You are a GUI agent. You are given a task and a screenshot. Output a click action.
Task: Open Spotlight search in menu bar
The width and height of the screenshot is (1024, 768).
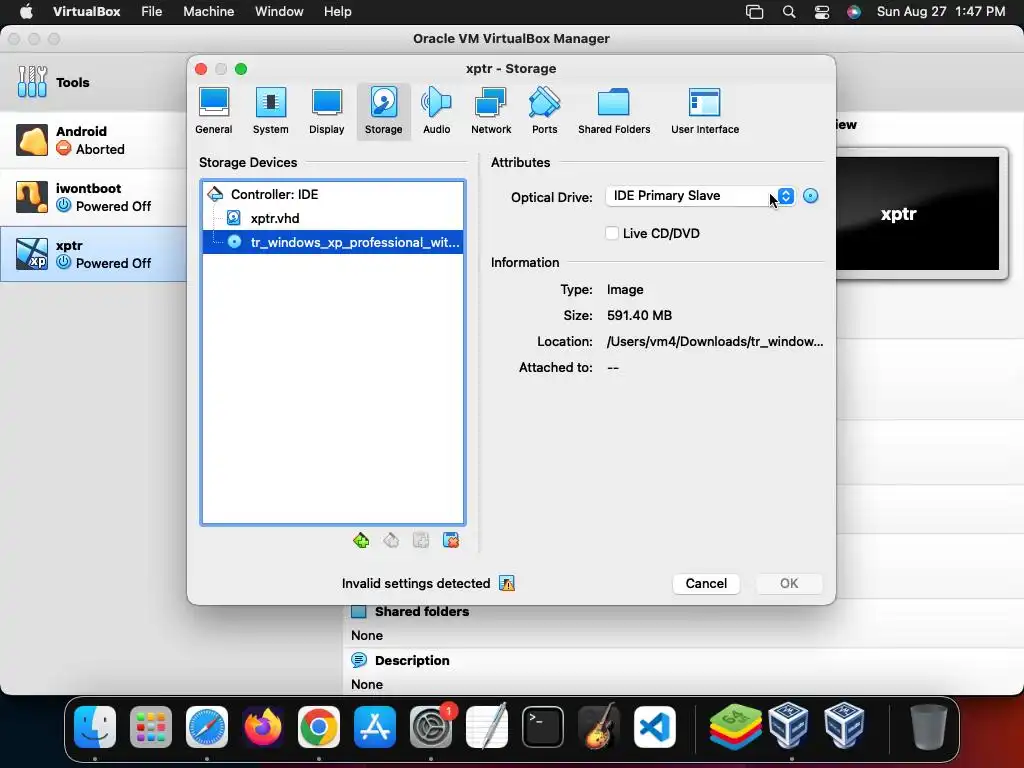pyautogui.click(x=789, y=12)
